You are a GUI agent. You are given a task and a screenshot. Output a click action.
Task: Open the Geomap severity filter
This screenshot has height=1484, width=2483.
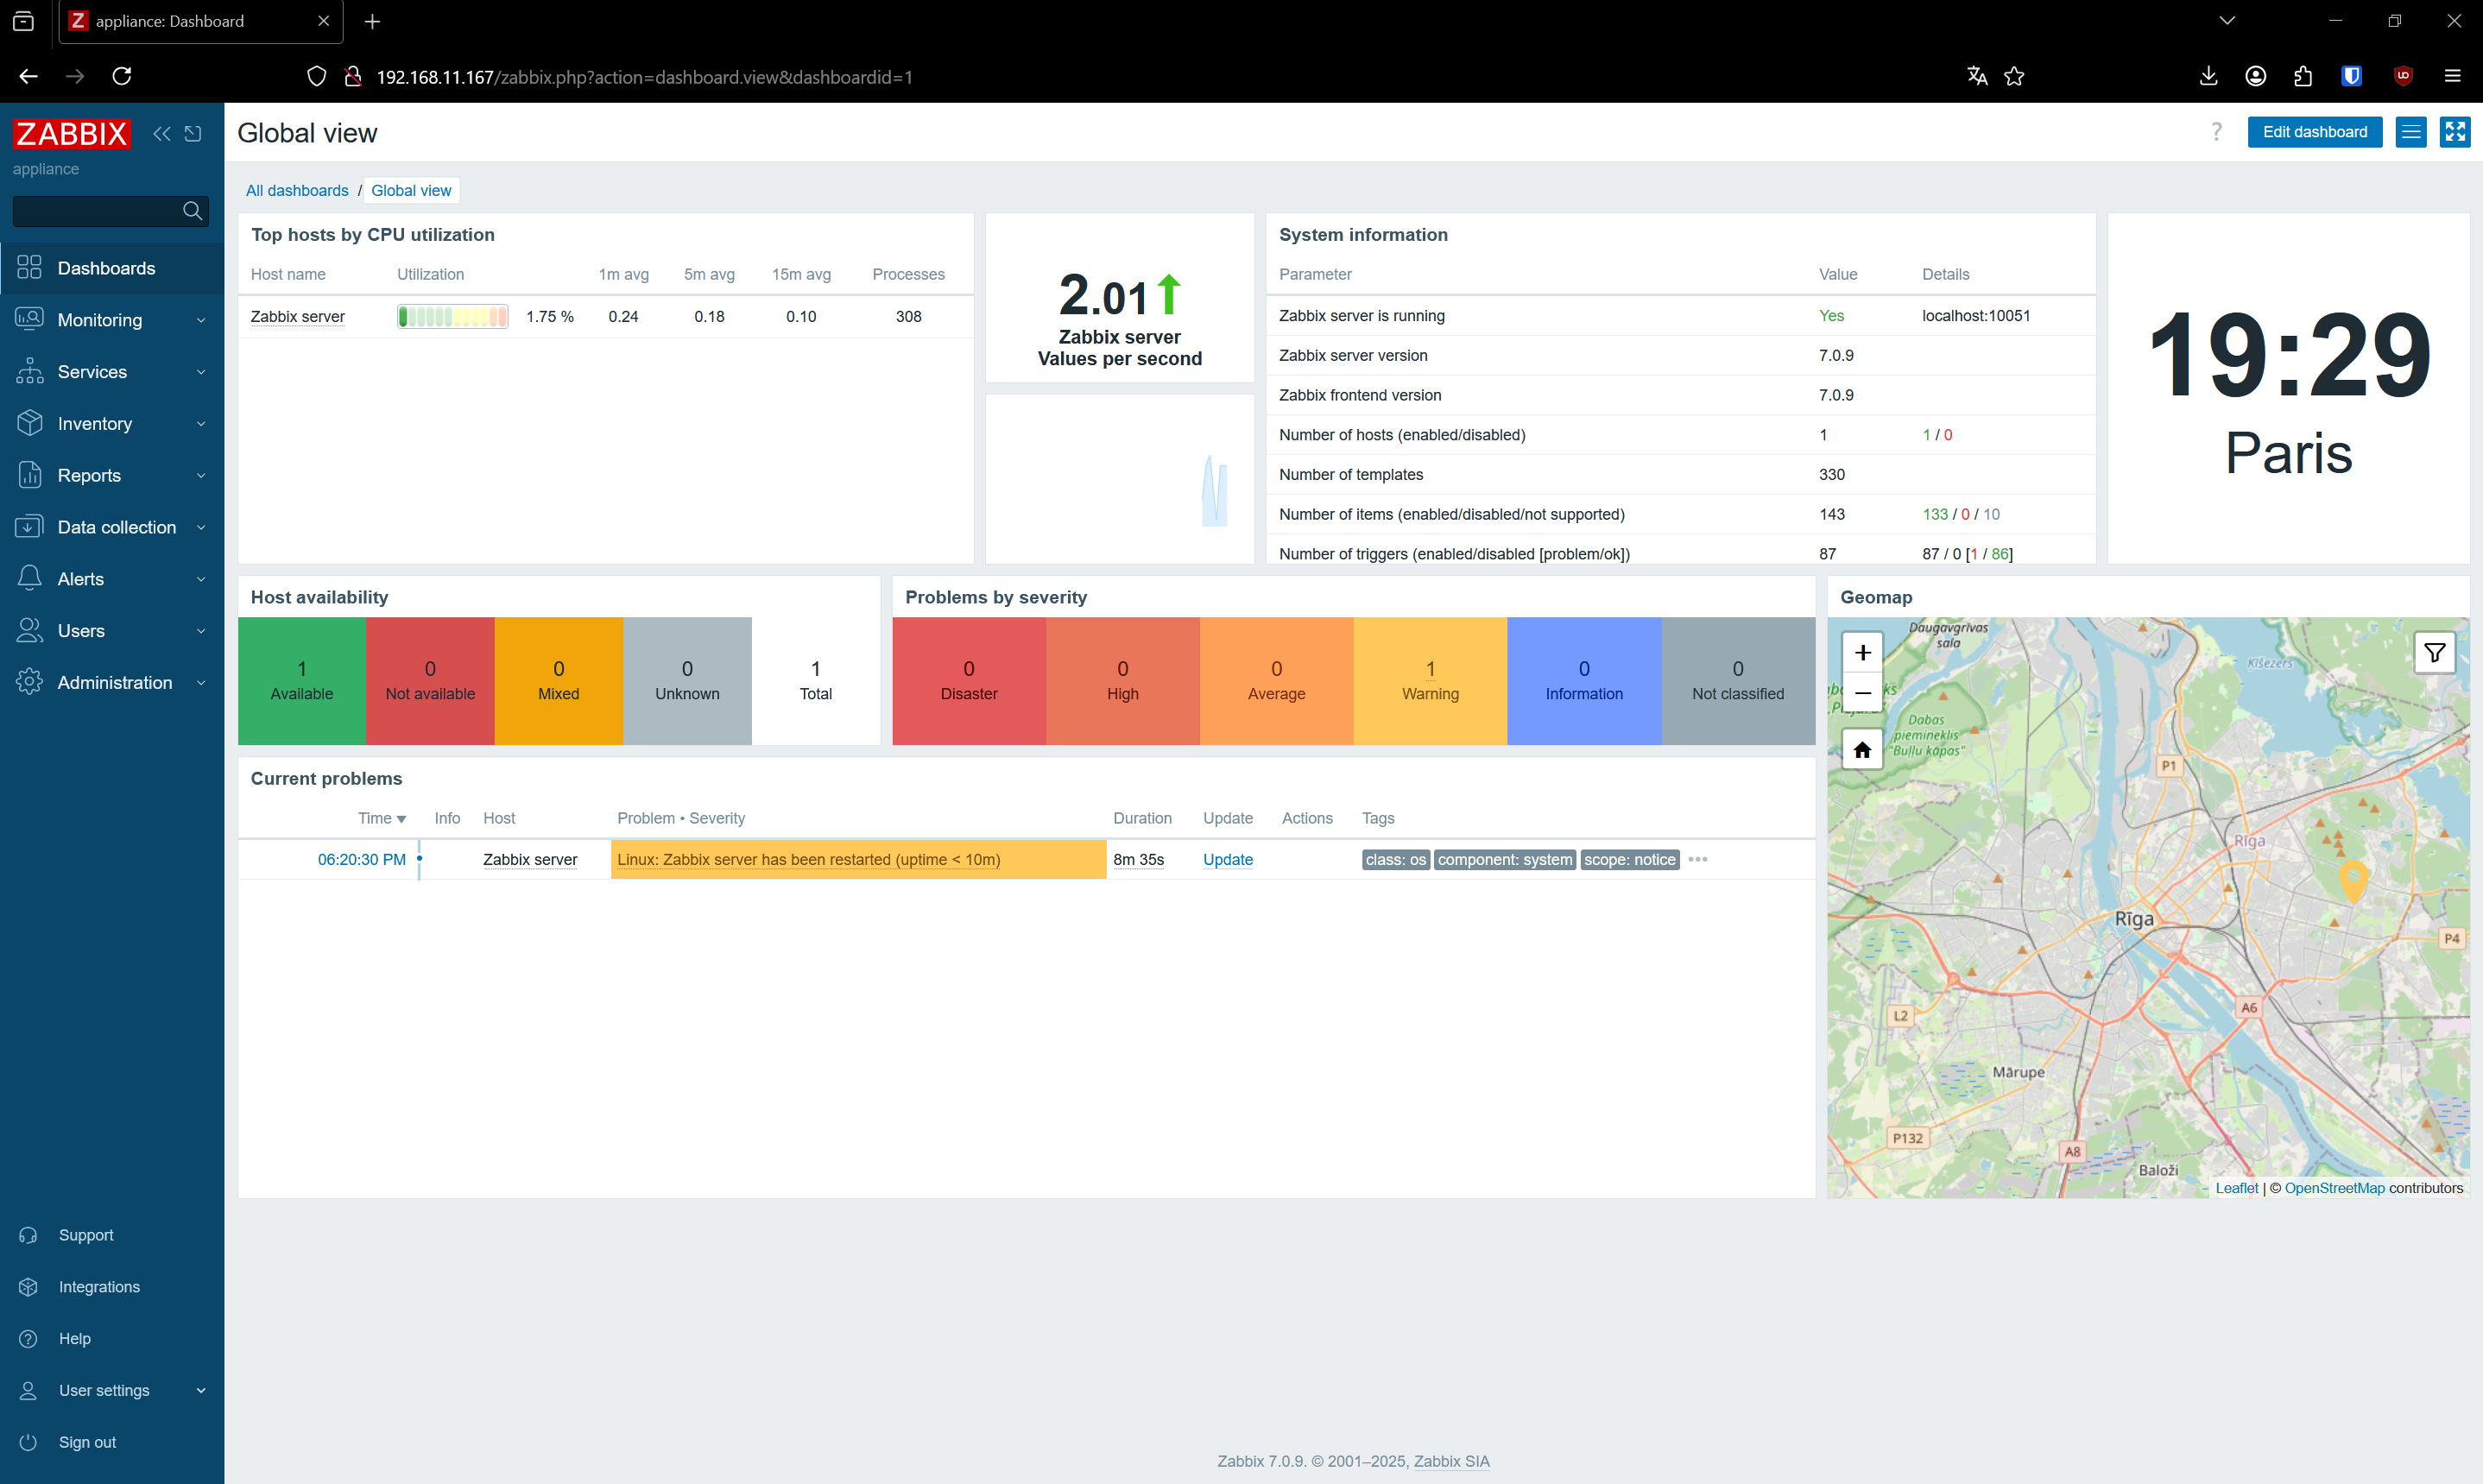click(2434, 653)
